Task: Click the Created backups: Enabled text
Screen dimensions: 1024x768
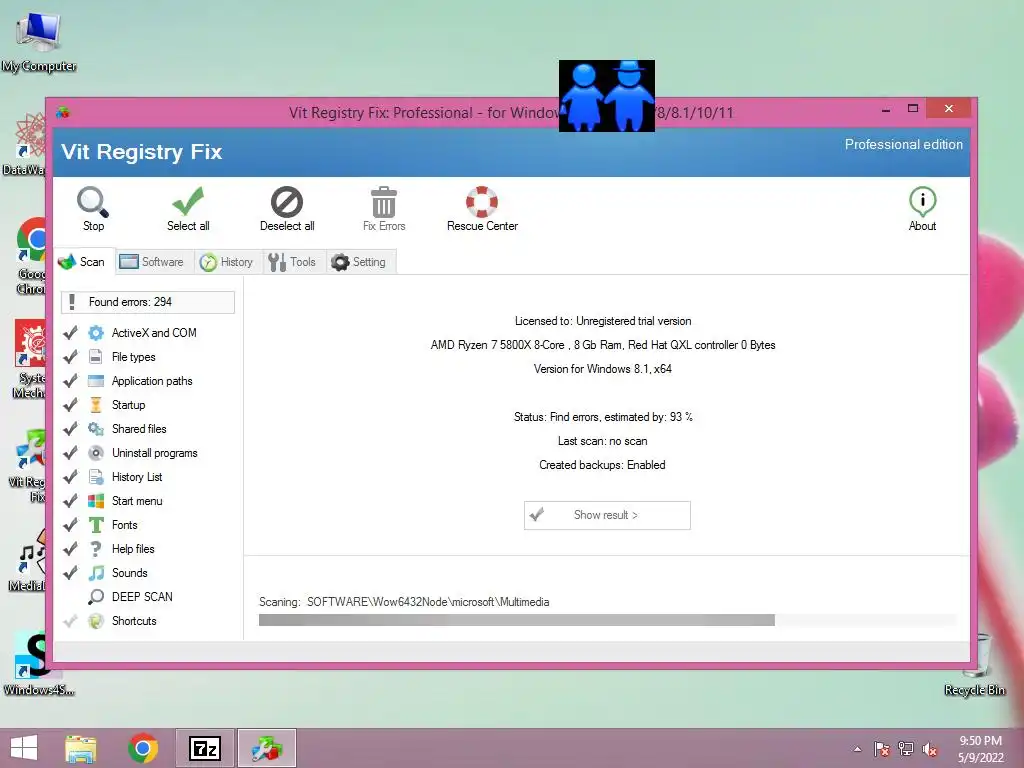Action: pyautogui.click(x=602, y=465)
